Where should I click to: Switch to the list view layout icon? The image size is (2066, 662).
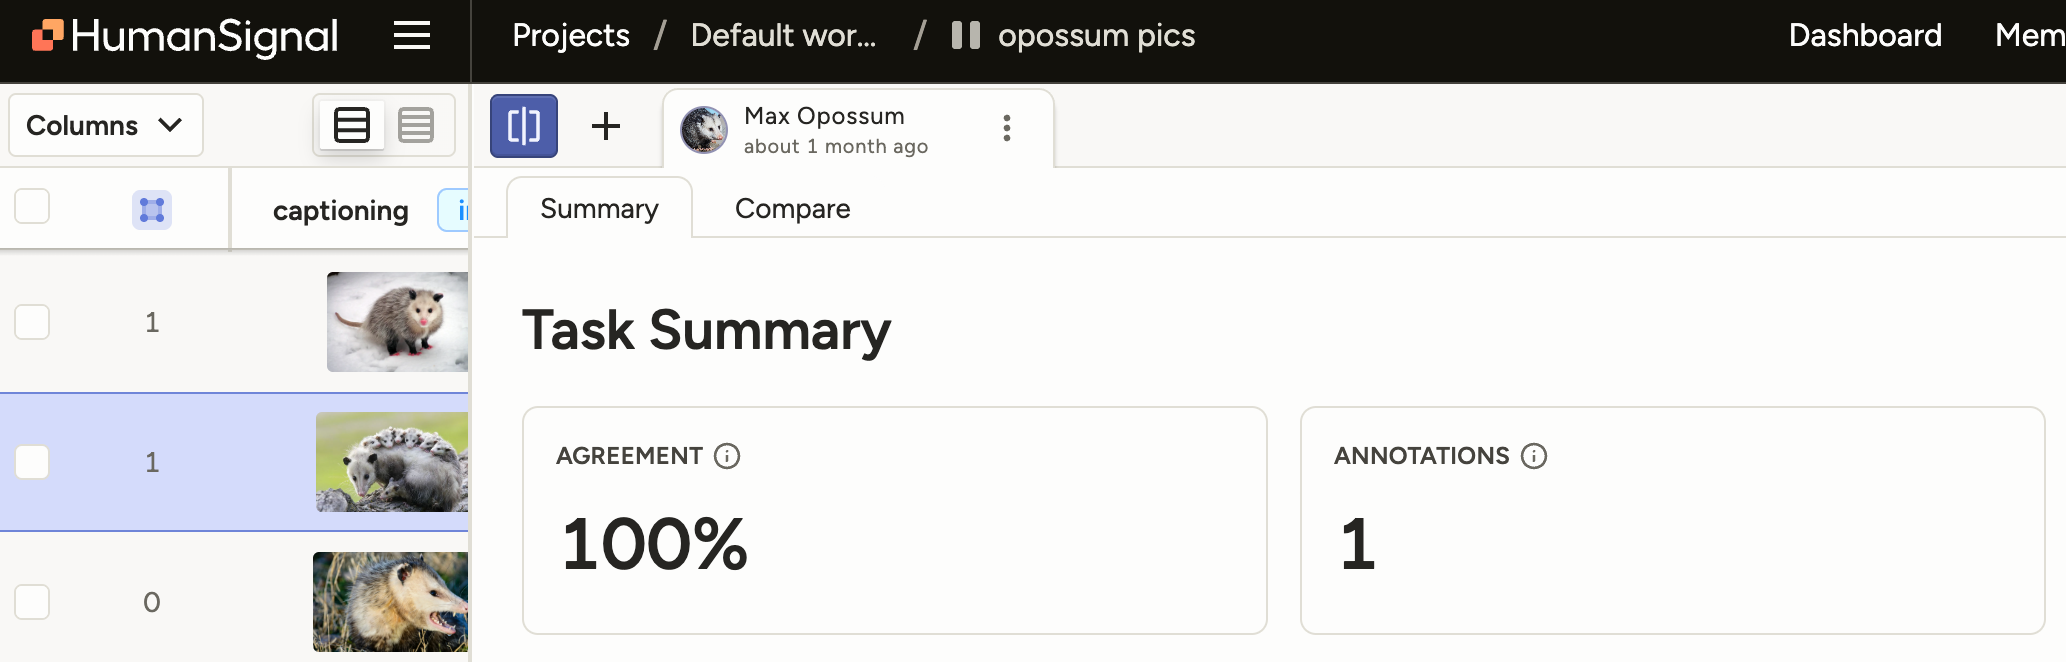352,125
